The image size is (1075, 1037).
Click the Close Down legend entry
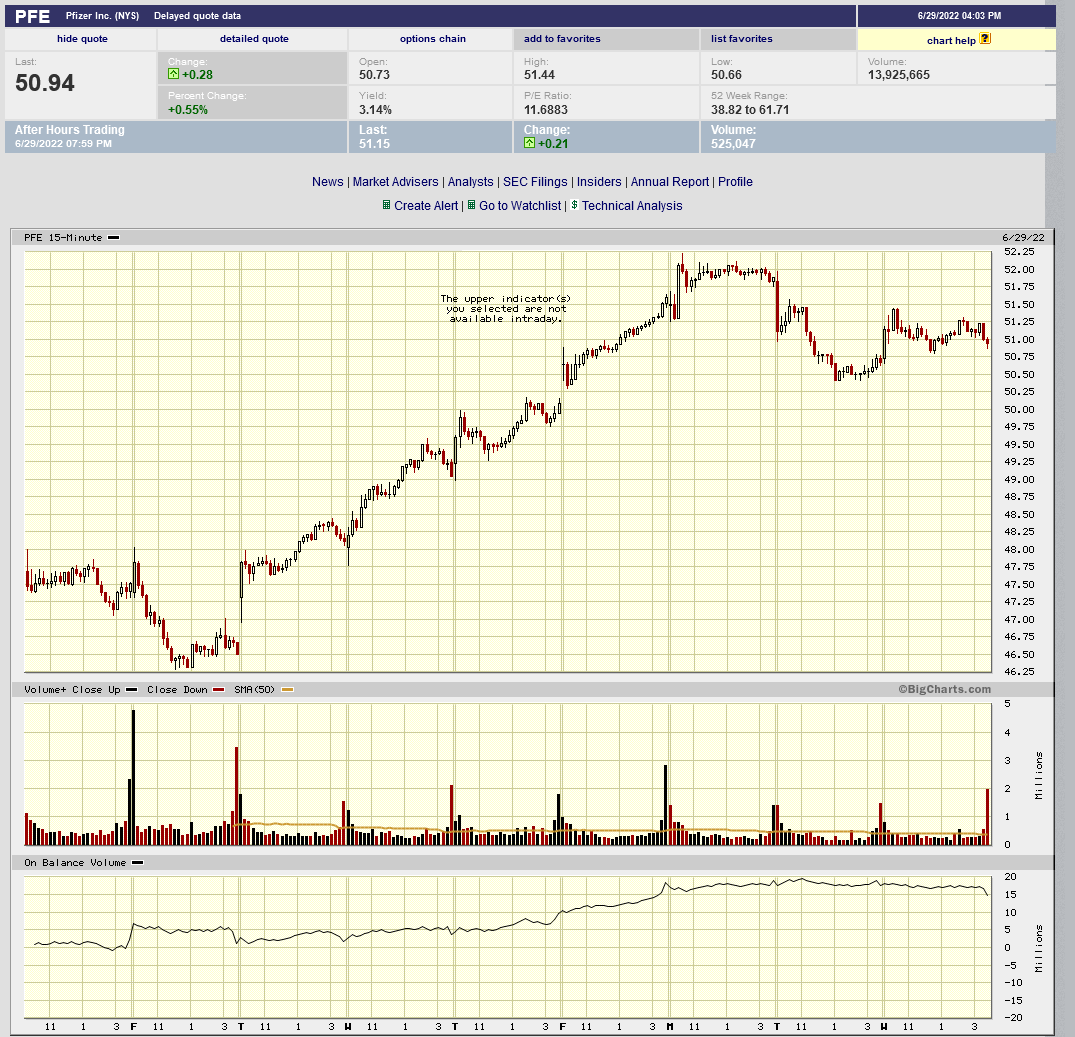(186, 690)
